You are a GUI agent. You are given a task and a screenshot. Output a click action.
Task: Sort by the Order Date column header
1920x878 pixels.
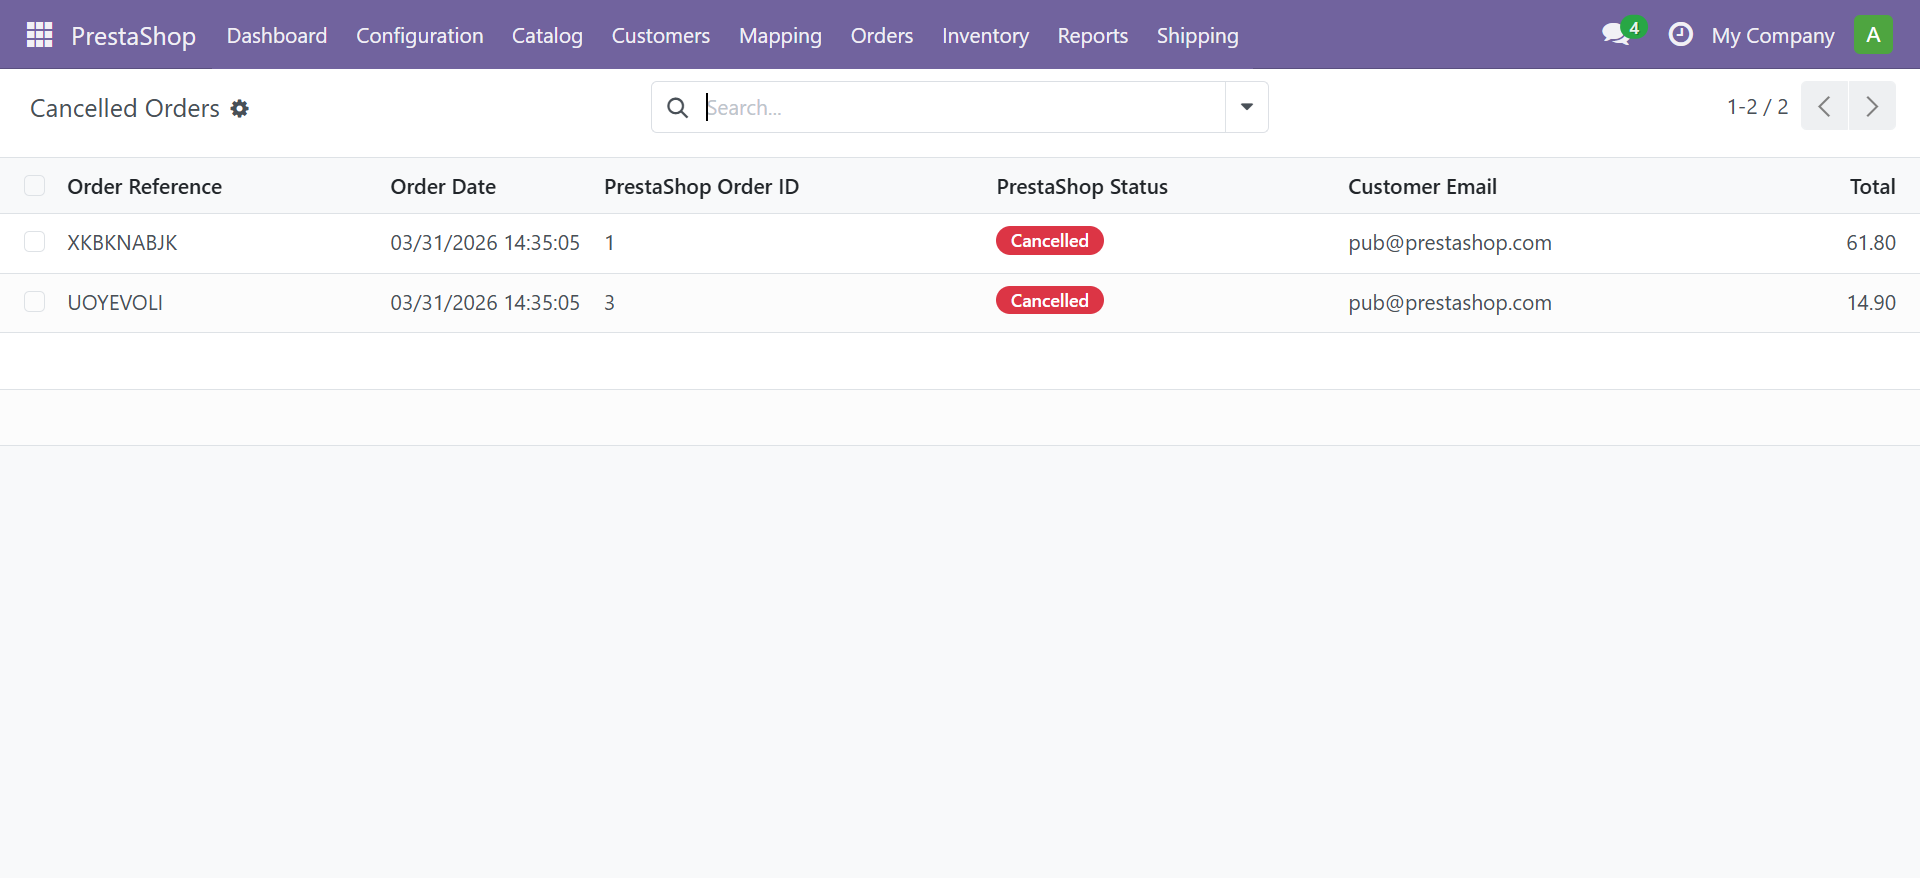pyautogui.click(x=443, y=187)
